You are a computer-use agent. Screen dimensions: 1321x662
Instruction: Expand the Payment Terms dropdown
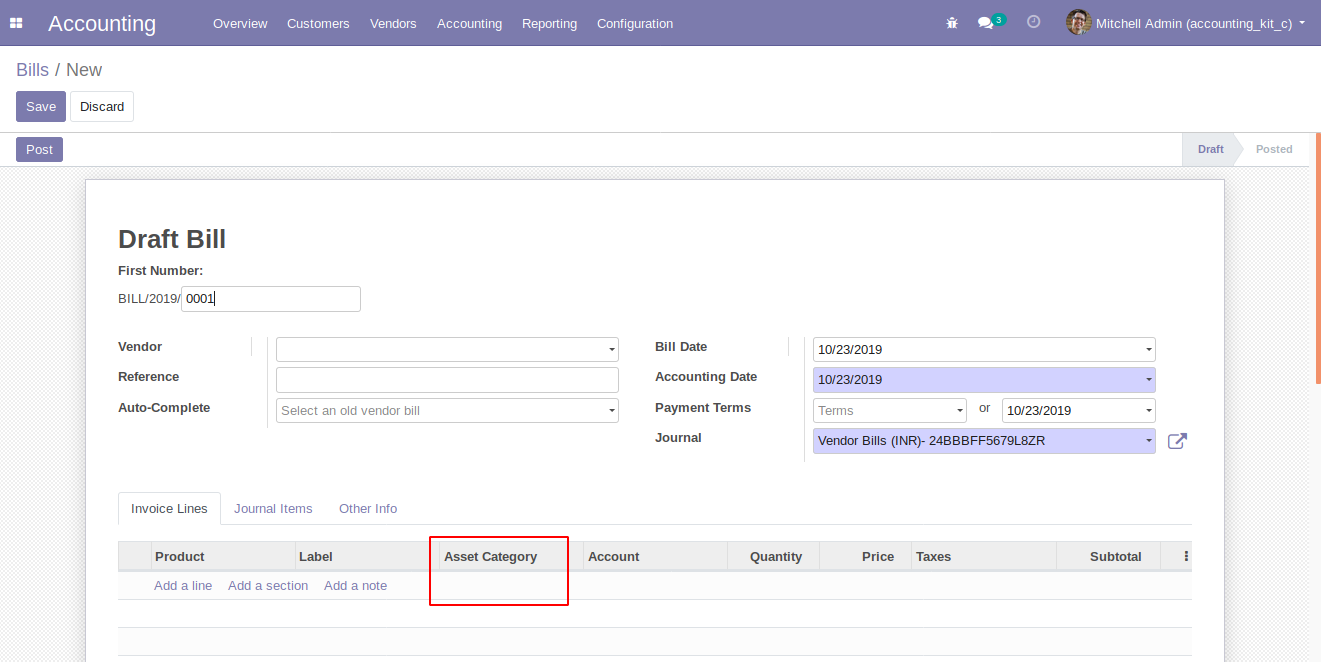(960, 411)
